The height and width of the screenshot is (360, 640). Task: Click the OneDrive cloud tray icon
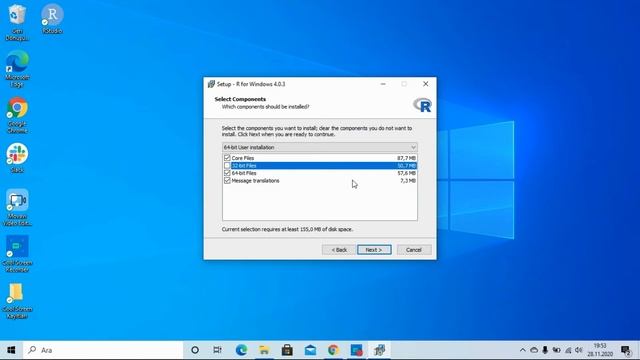pyautogui.click(x=534, y=350)
